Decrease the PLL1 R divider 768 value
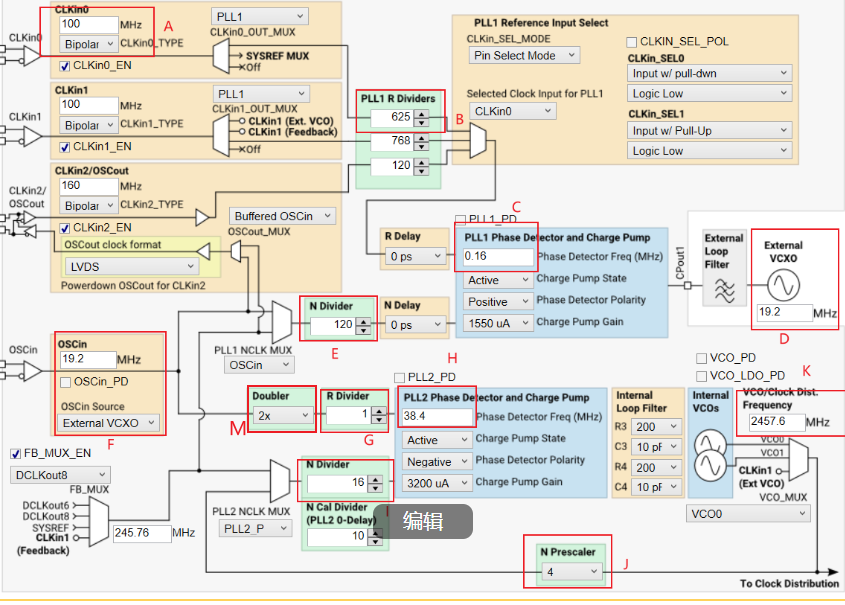 coord(423,146)
